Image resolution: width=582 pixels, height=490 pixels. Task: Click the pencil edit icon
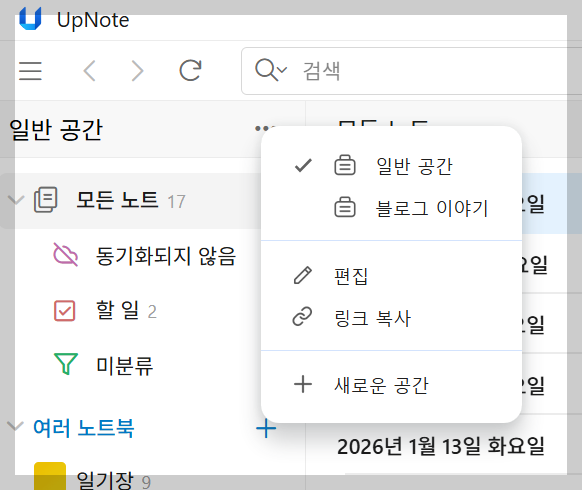(303, 276)
